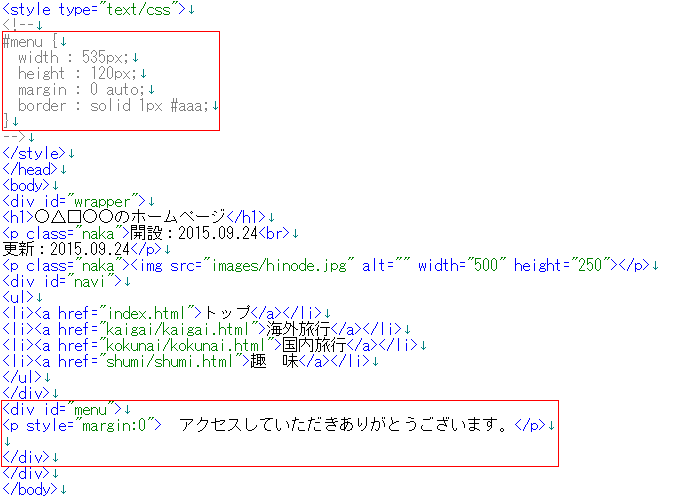
Task: Click the closing </body> tag
Action: 30,489
